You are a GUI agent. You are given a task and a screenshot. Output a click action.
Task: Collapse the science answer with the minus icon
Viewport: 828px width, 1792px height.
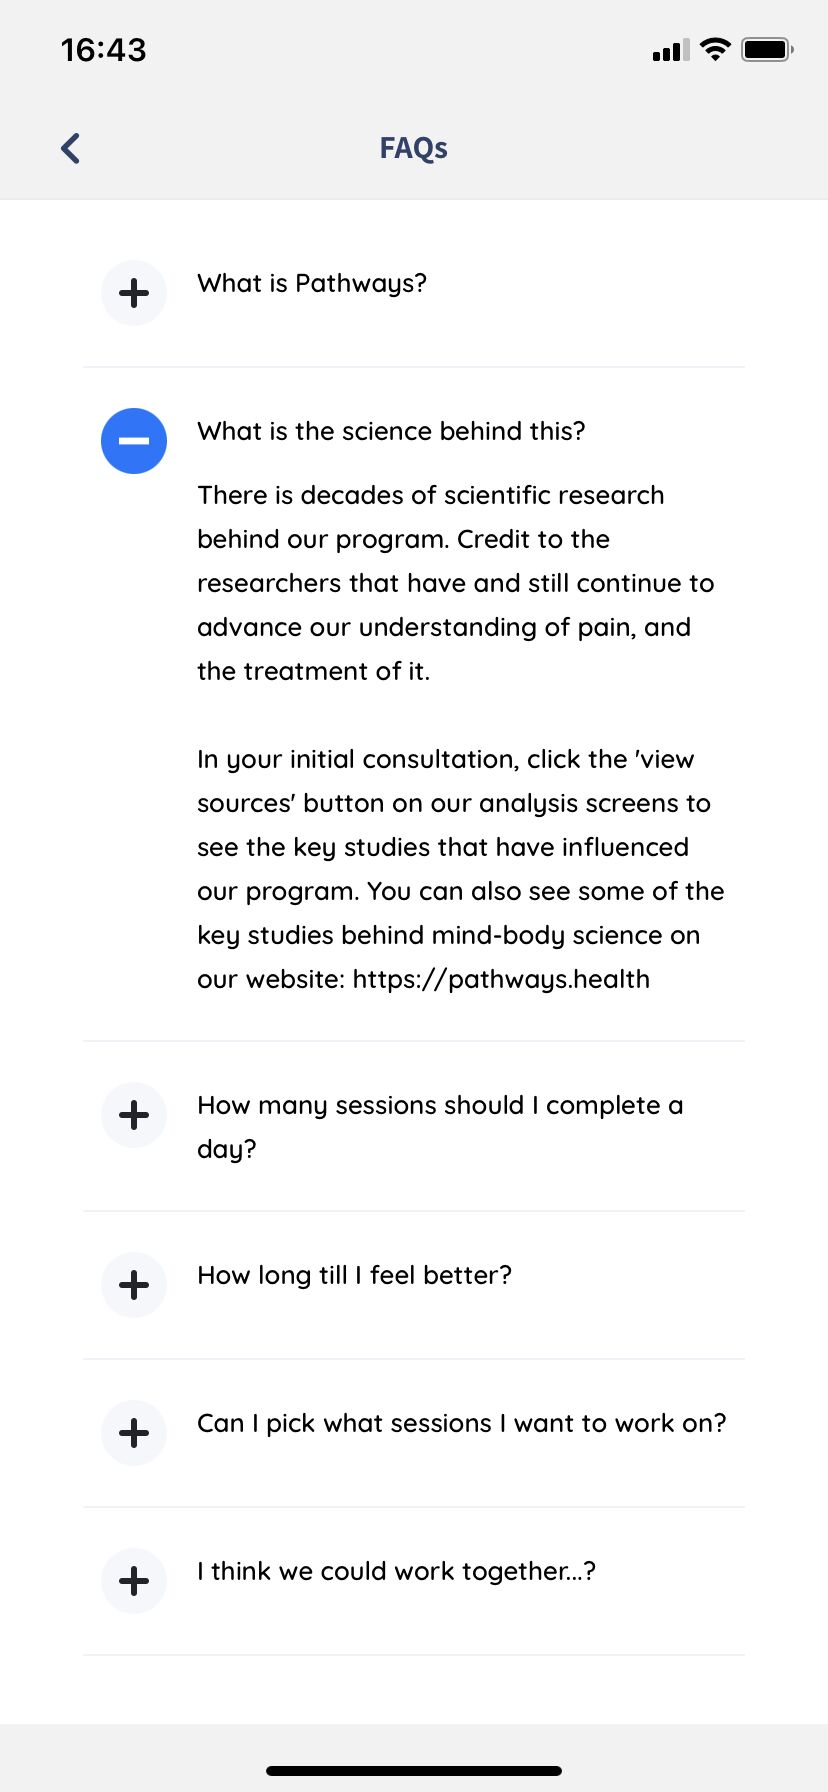coord(134,441)
